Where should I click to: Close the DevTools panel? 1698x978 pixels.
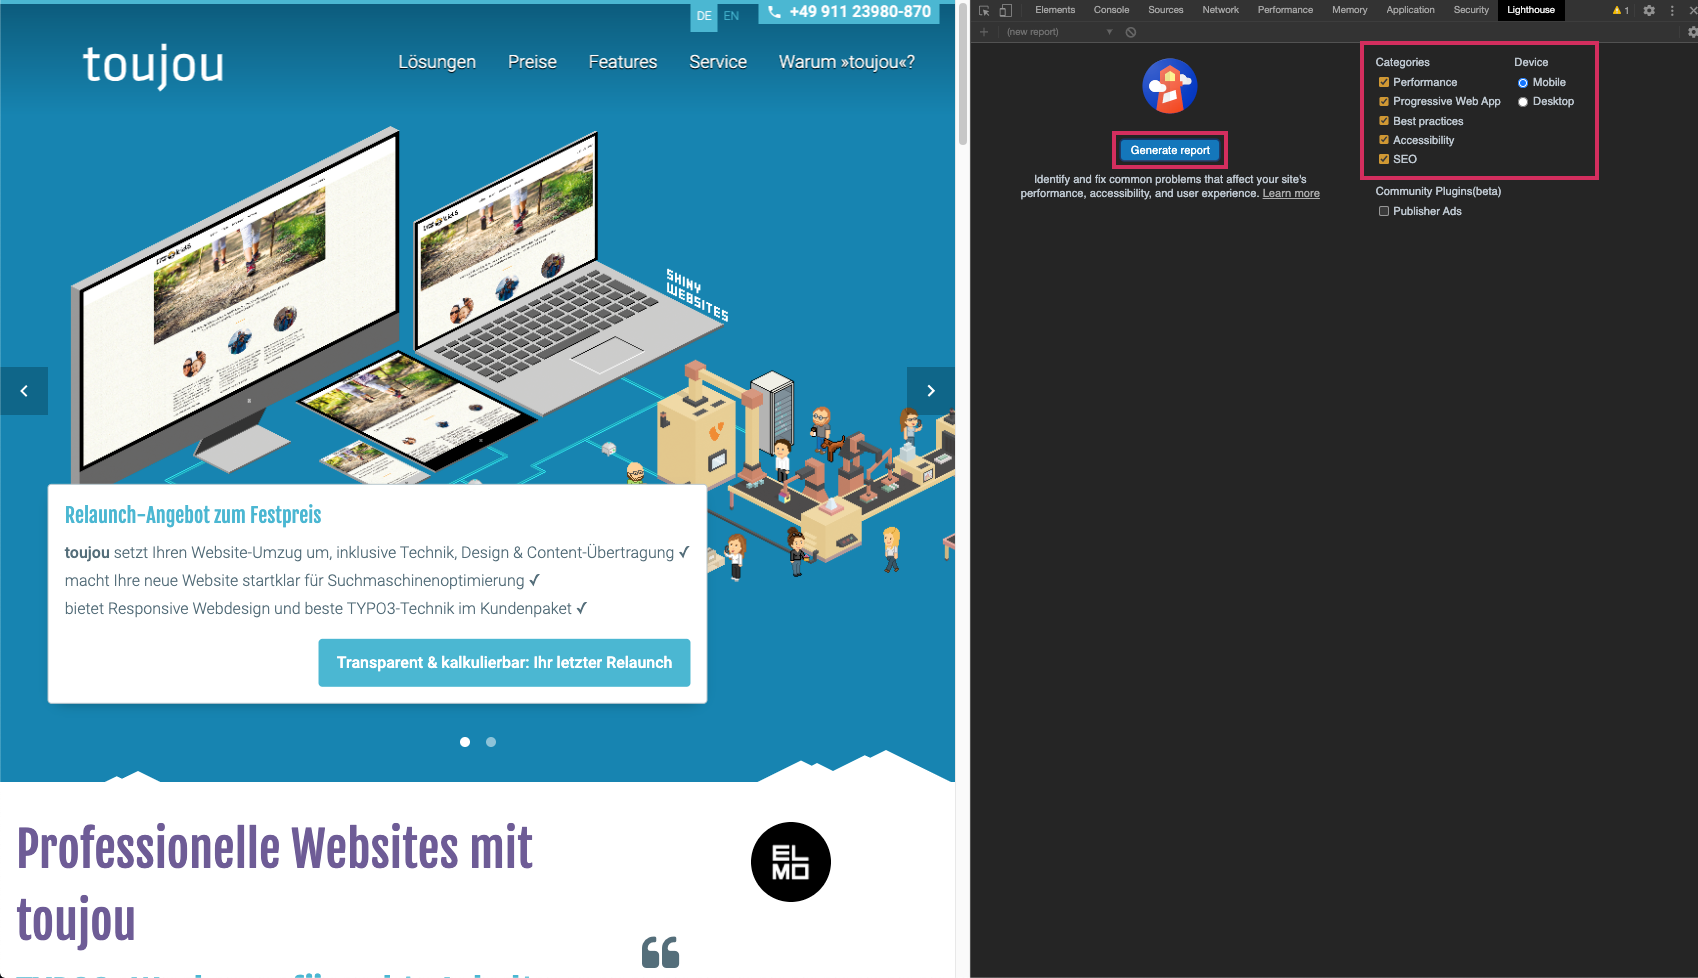1692,10
